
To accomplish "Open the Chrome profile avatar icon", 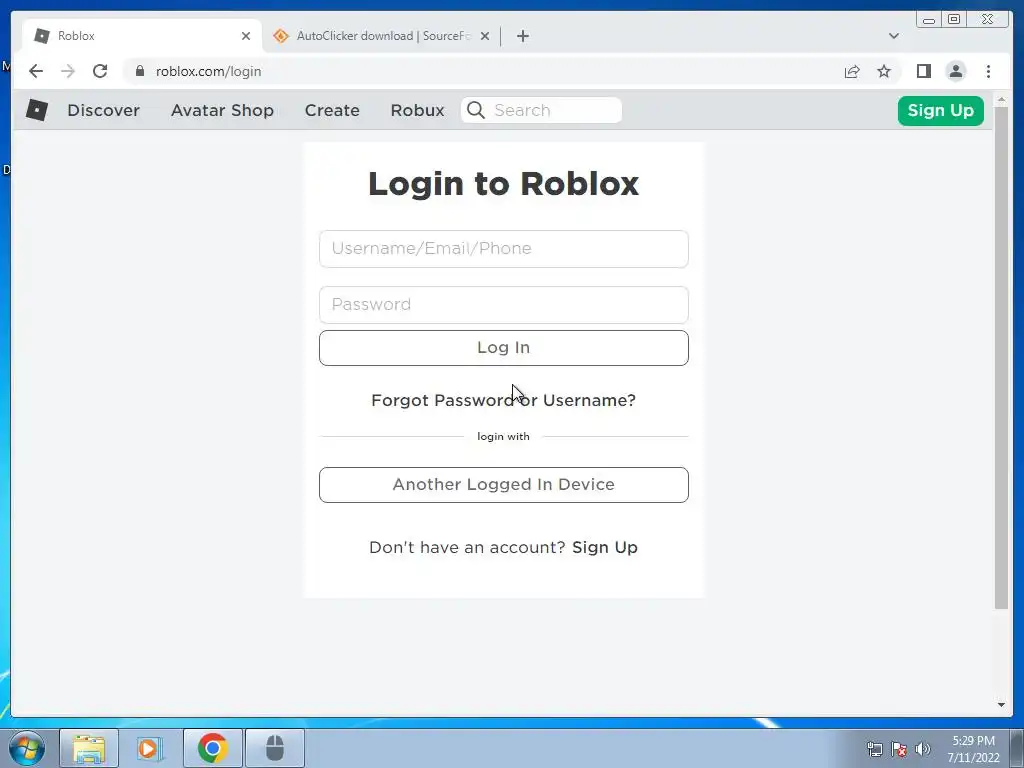I will pos(955,71).
